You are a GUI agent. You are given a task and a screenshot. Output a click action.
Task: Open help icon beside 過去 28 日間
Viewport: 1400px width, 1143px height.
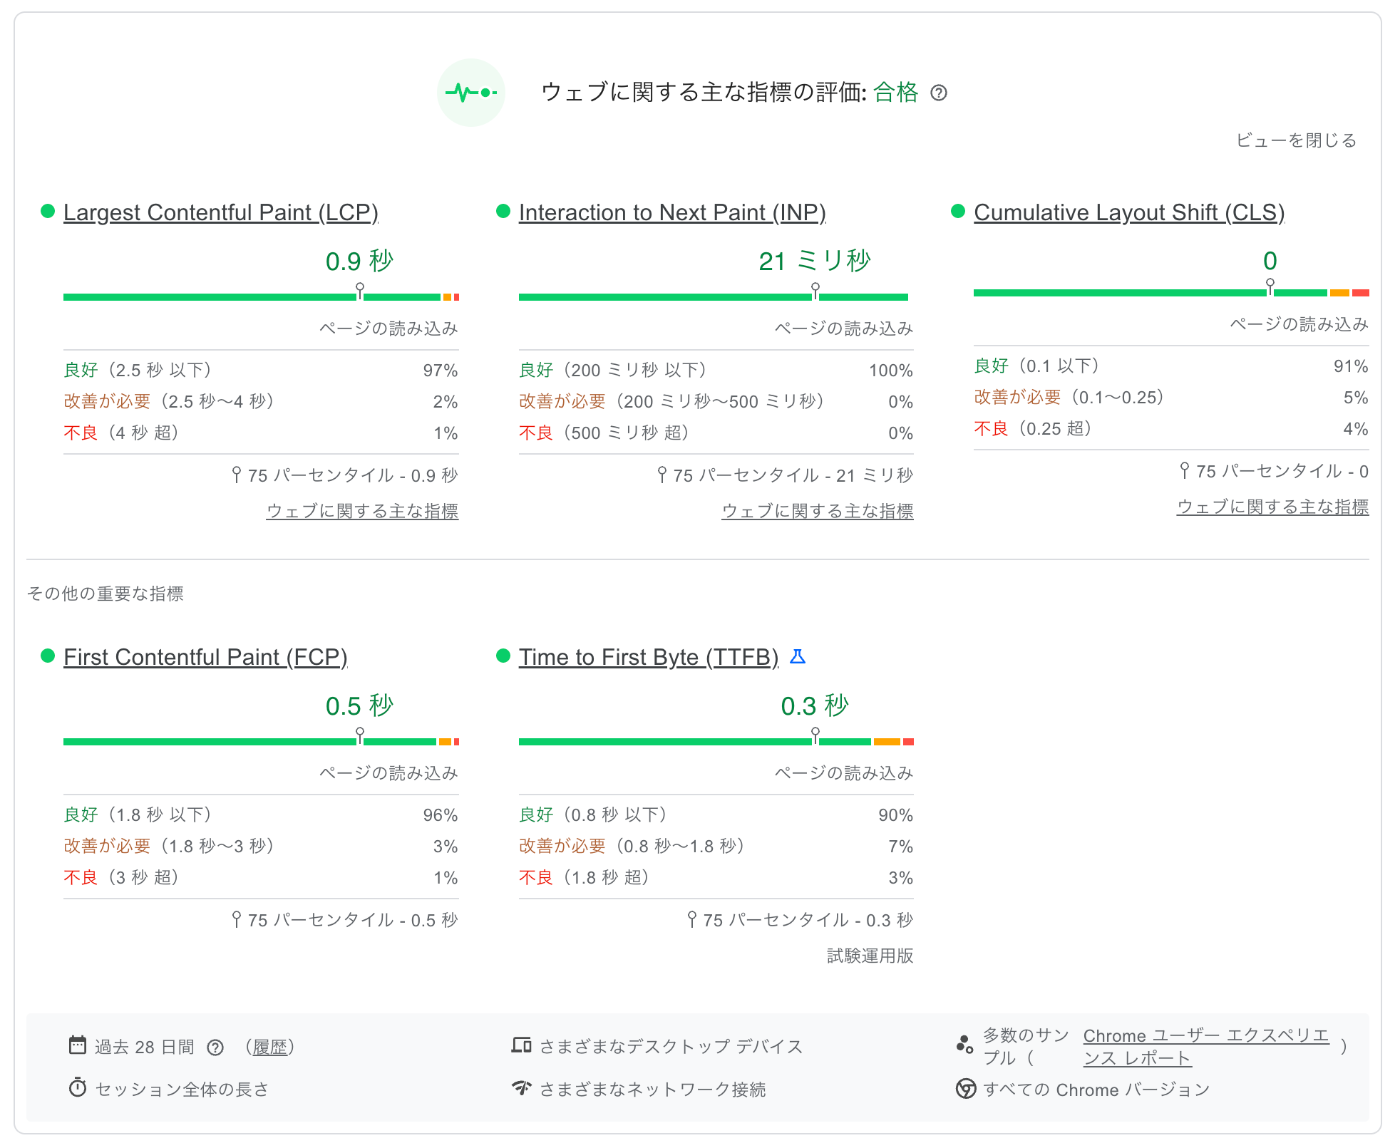coord(215,1047)
